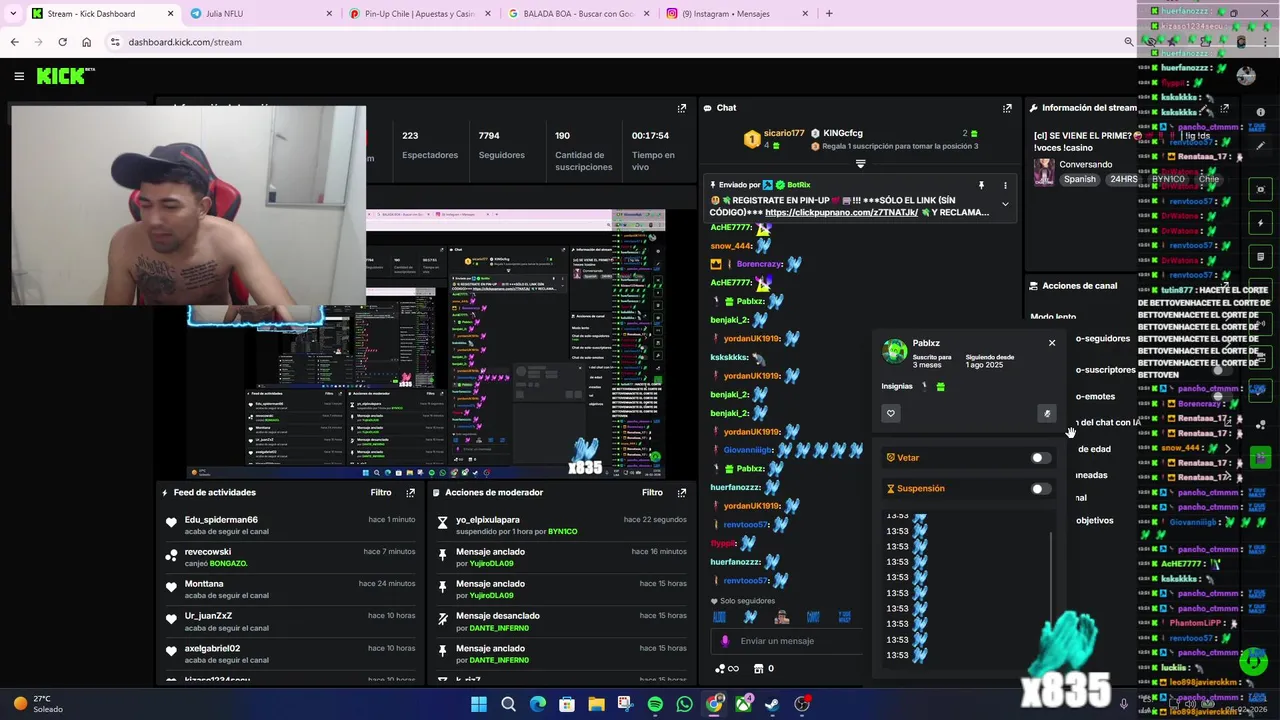This screenshot has width=1280, height=720.
Task: Pop out Acciones de moderador panel
Action: click(x=682, y=493)
